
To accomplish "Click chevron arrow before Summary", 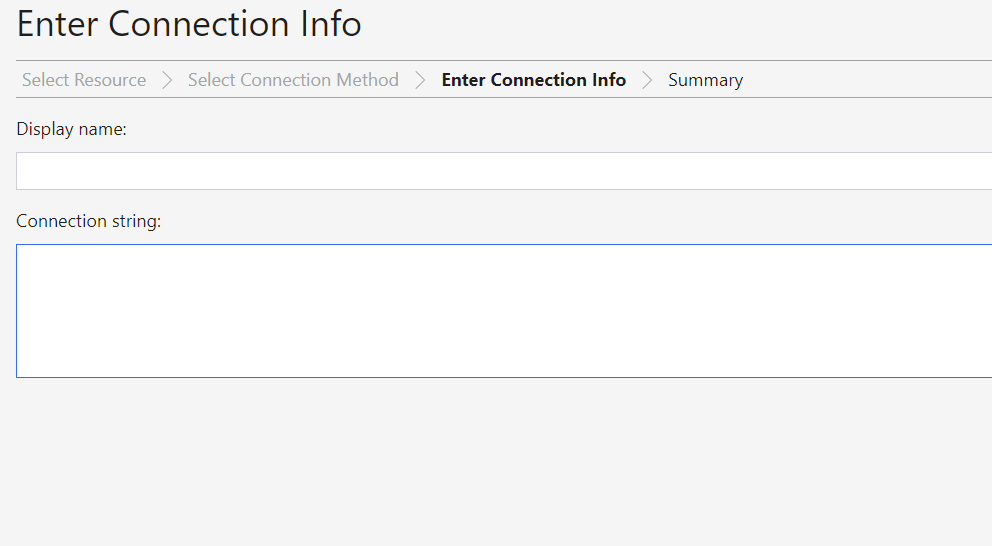I will point(647,80).
